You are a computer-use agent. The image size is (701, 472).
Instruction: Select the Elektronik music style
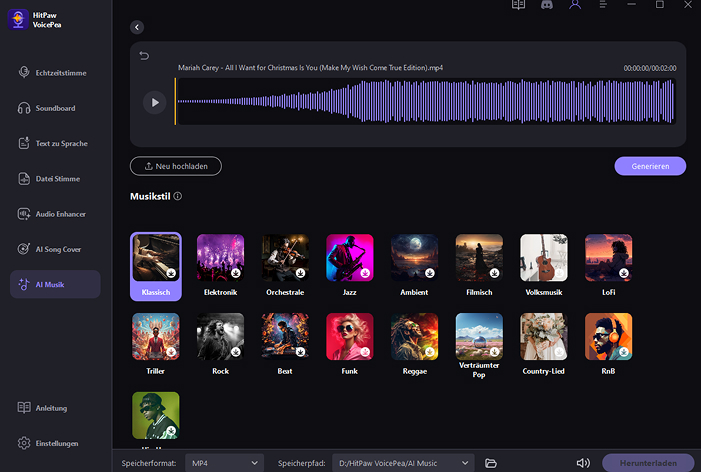click(220, 266)
